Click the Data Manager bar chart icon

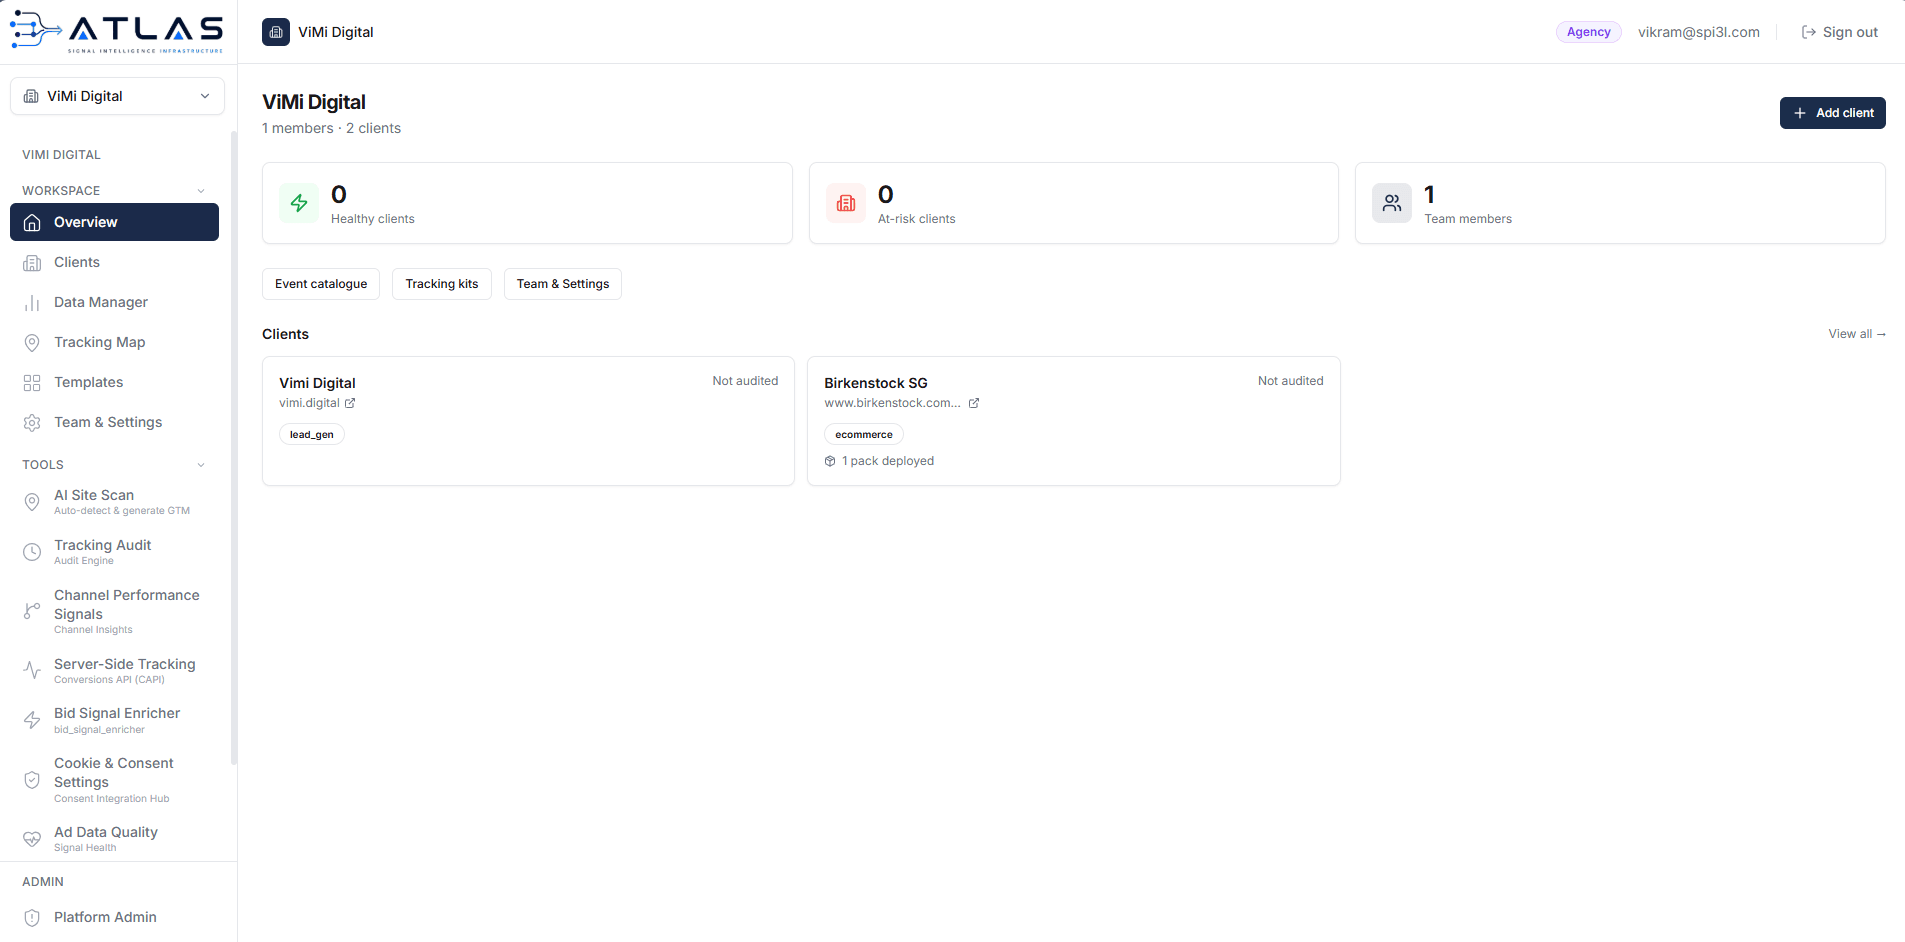[x=32, y=302]
